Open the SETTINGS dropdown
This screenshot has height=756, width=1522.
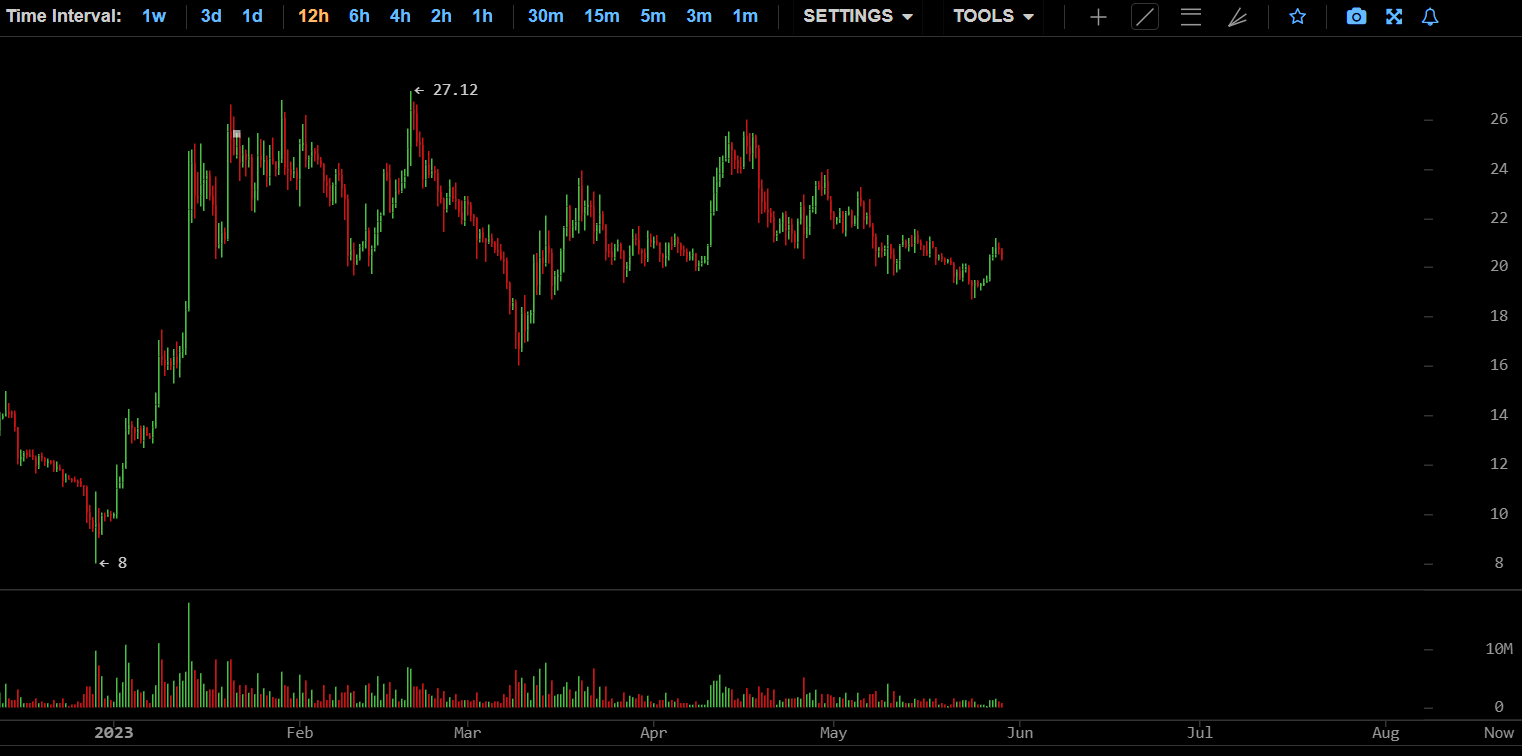pos(858,16)
